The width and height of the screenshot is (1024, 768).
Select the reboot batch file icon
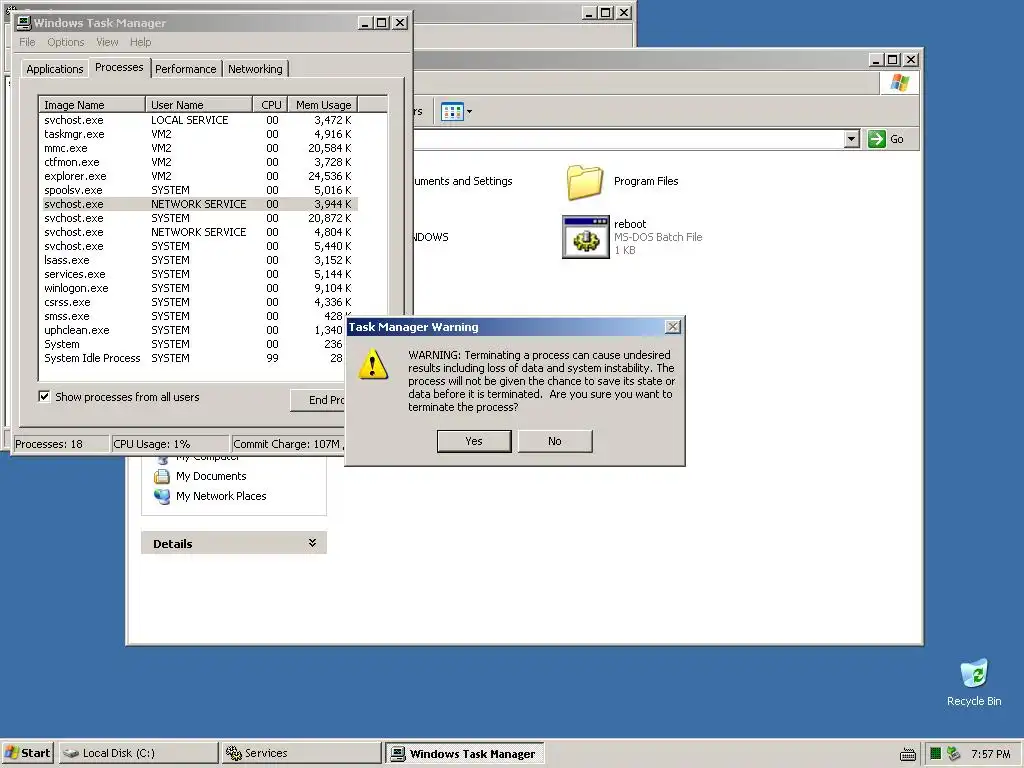point(585,237)
